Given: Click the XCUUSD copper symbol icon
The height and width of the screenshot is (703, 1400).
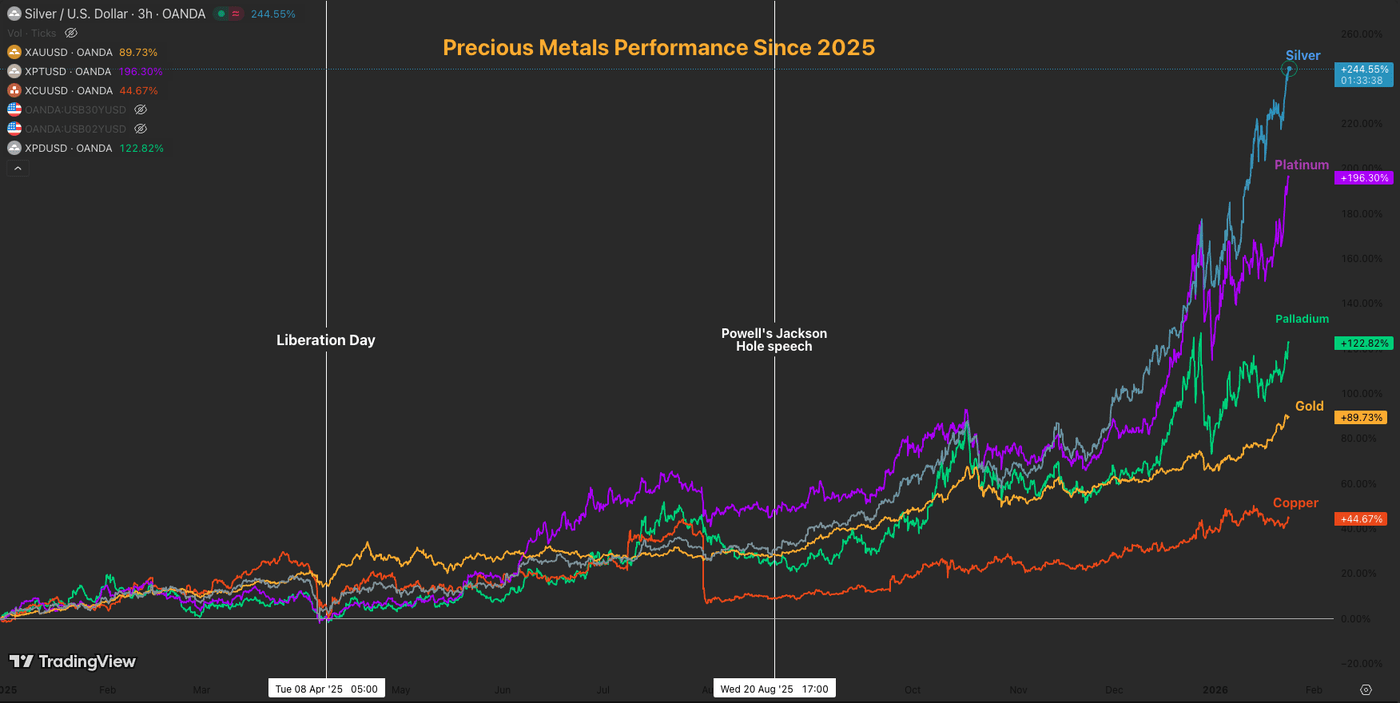Looking at the screenshot, I should pos(14,90).
